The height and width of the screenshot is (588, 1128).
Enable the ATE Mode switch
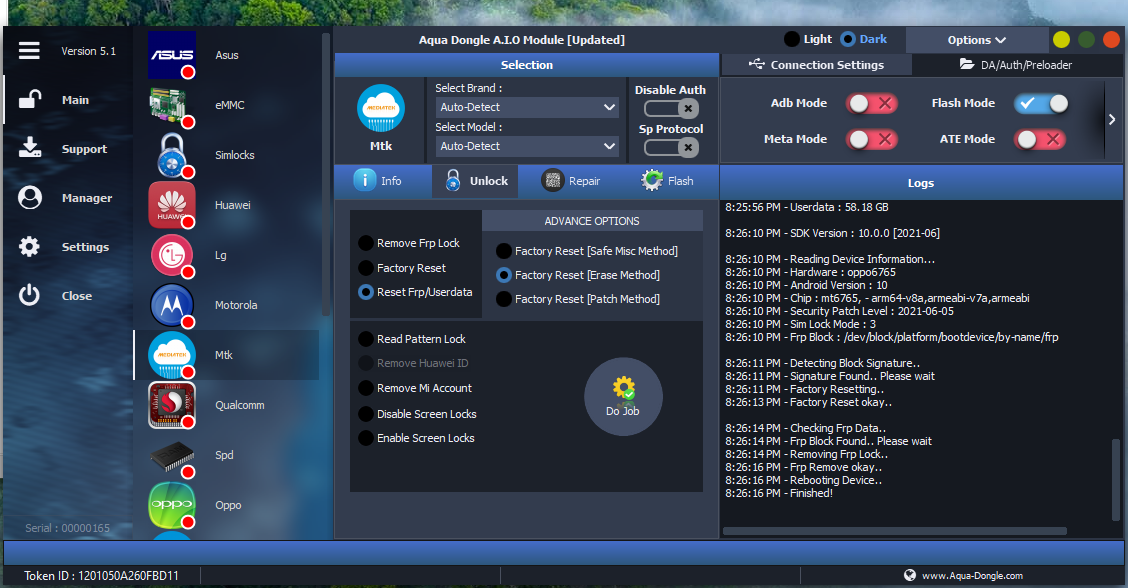click(1040, 139)
